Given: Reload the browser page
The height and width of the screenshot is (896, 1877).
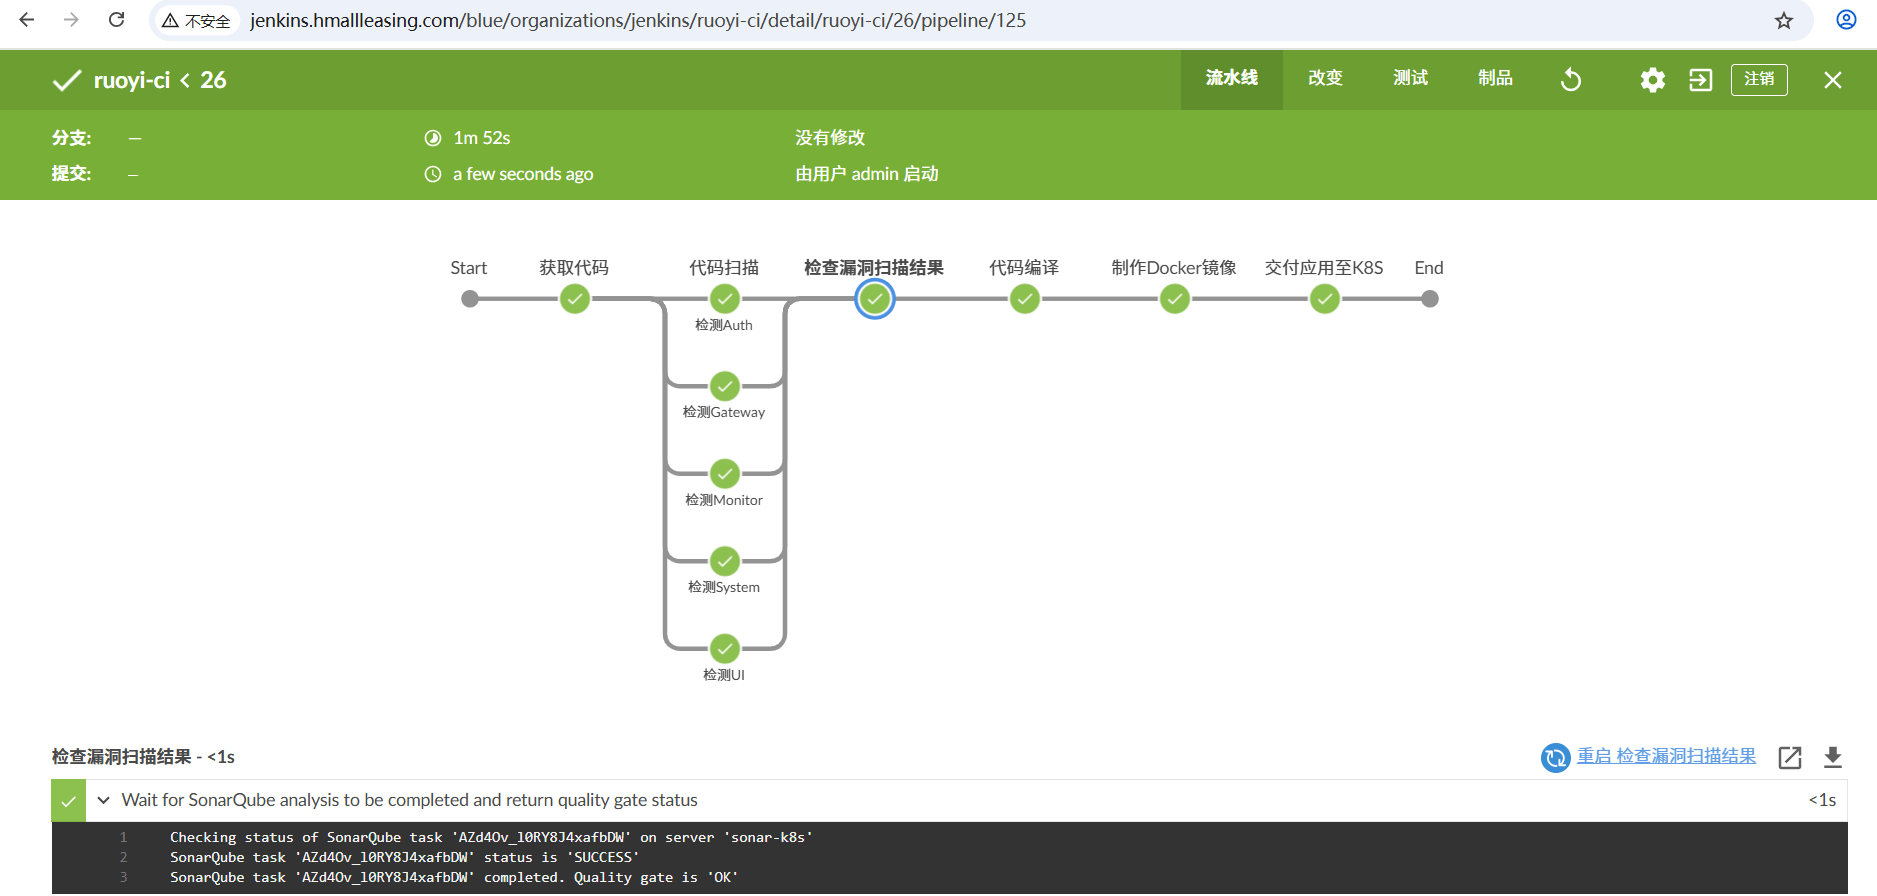Looking at the screenshot, I should point(117,20).
